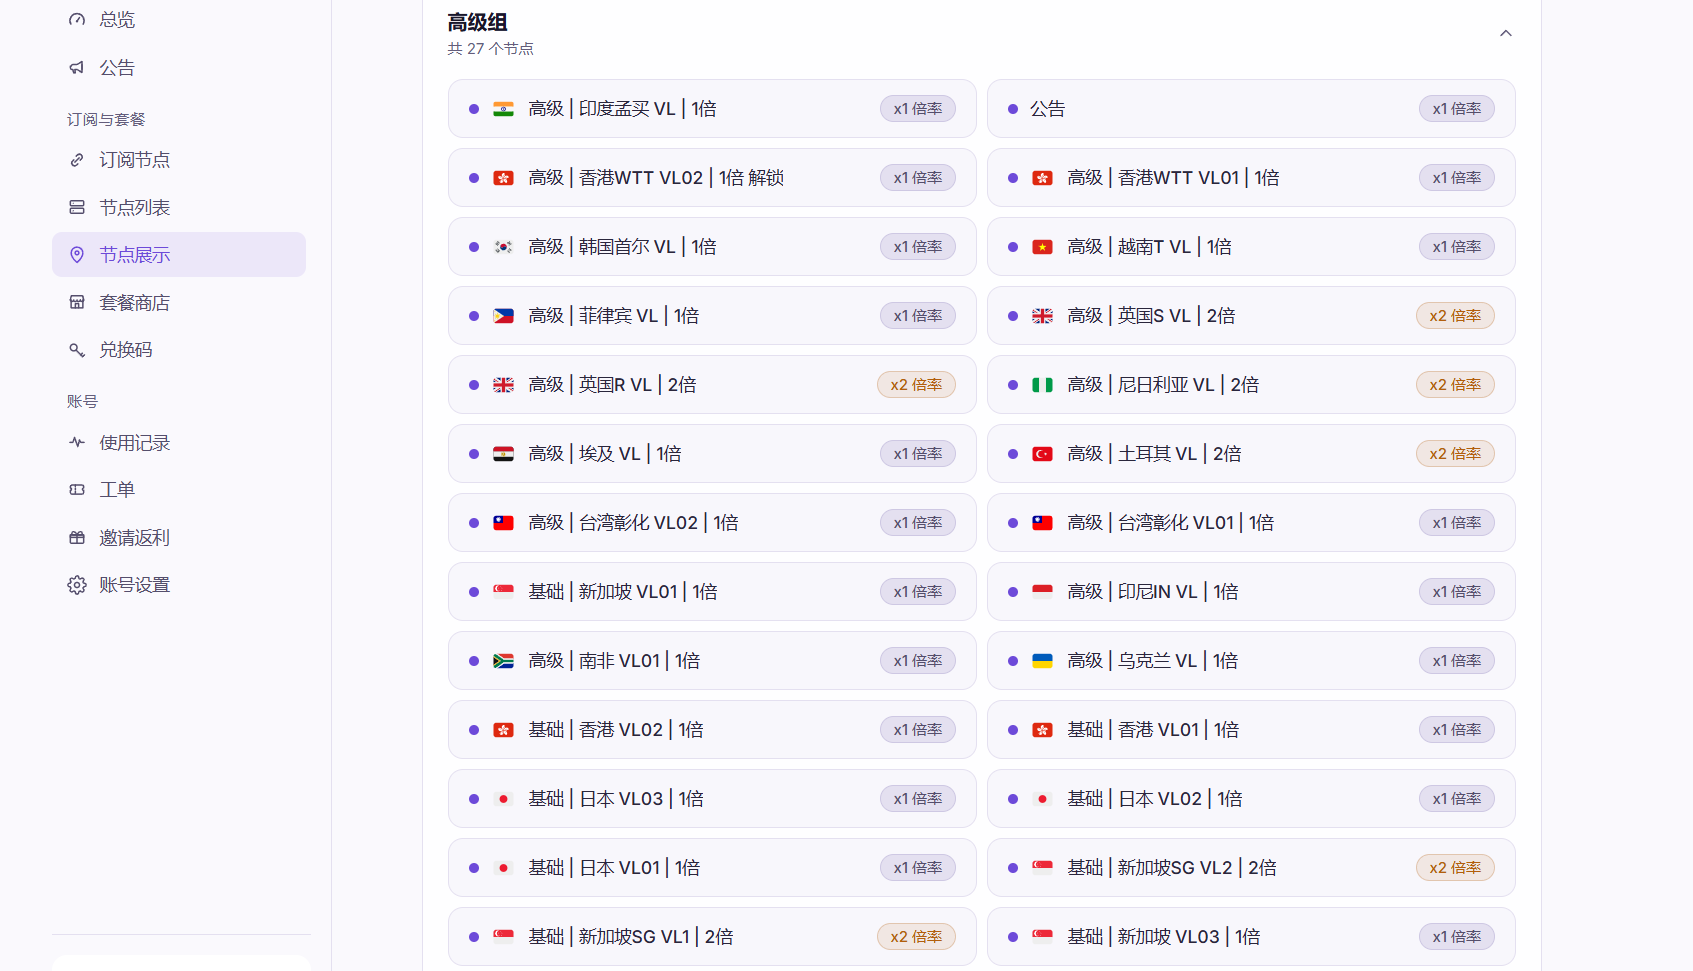Open 兑换码 sidebar link

click(x=179, y=350)
